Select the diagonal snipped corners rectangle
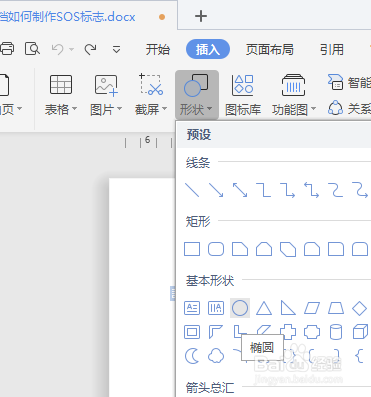Screen dimensions: 371x397 click(x=288, y=249)
